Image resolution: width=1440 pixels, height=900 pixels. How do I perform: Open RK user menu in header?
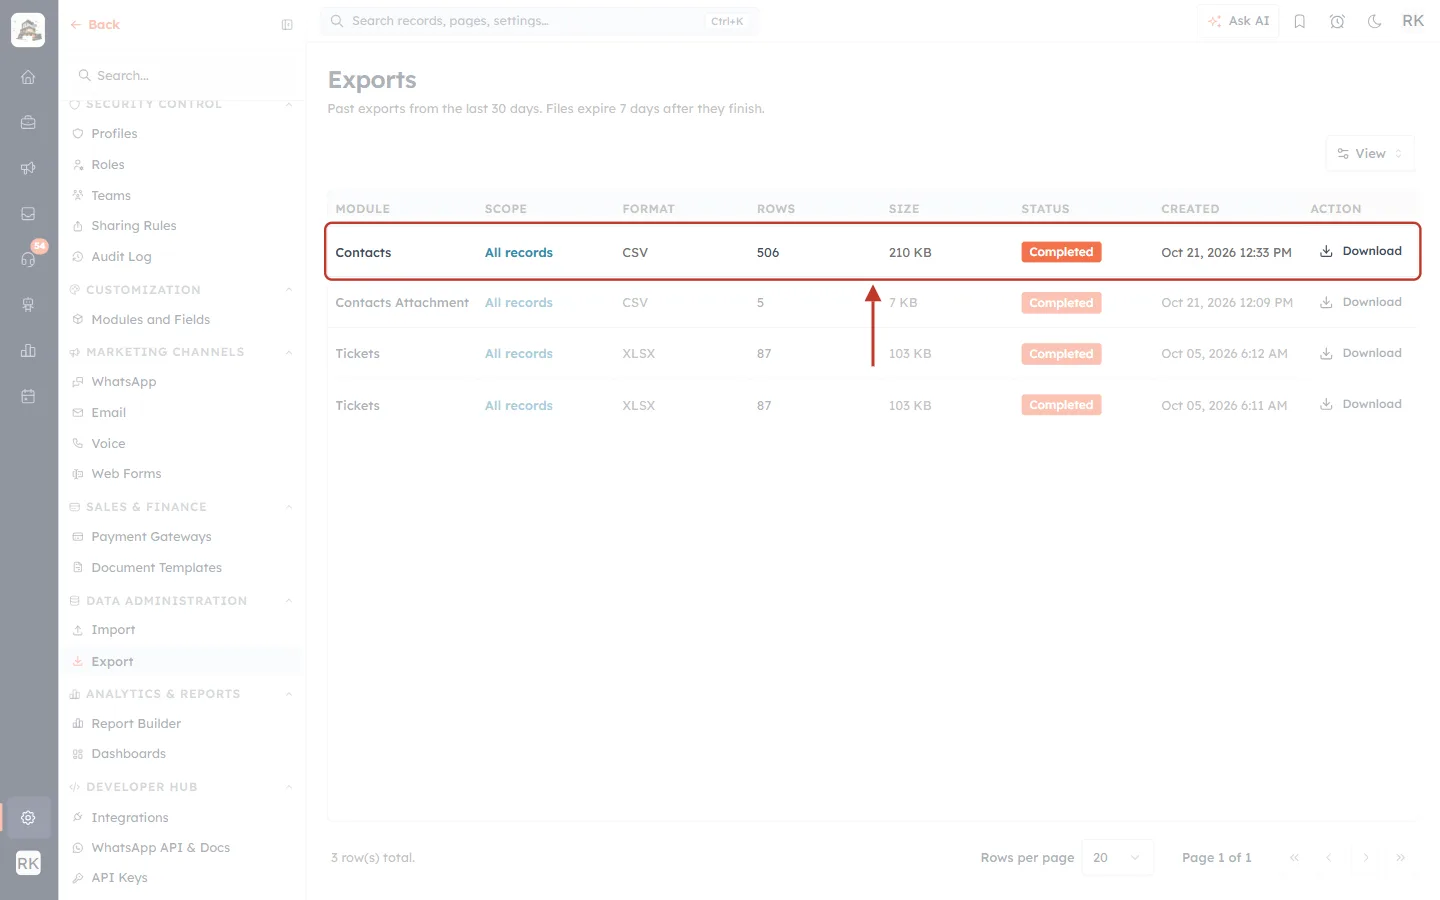[x=1413, y=21]
